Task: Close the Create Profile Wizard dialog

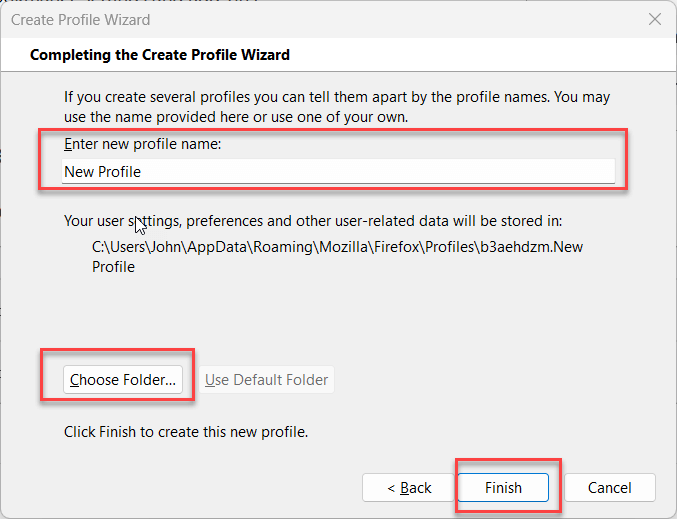Action: click(655, 19)
